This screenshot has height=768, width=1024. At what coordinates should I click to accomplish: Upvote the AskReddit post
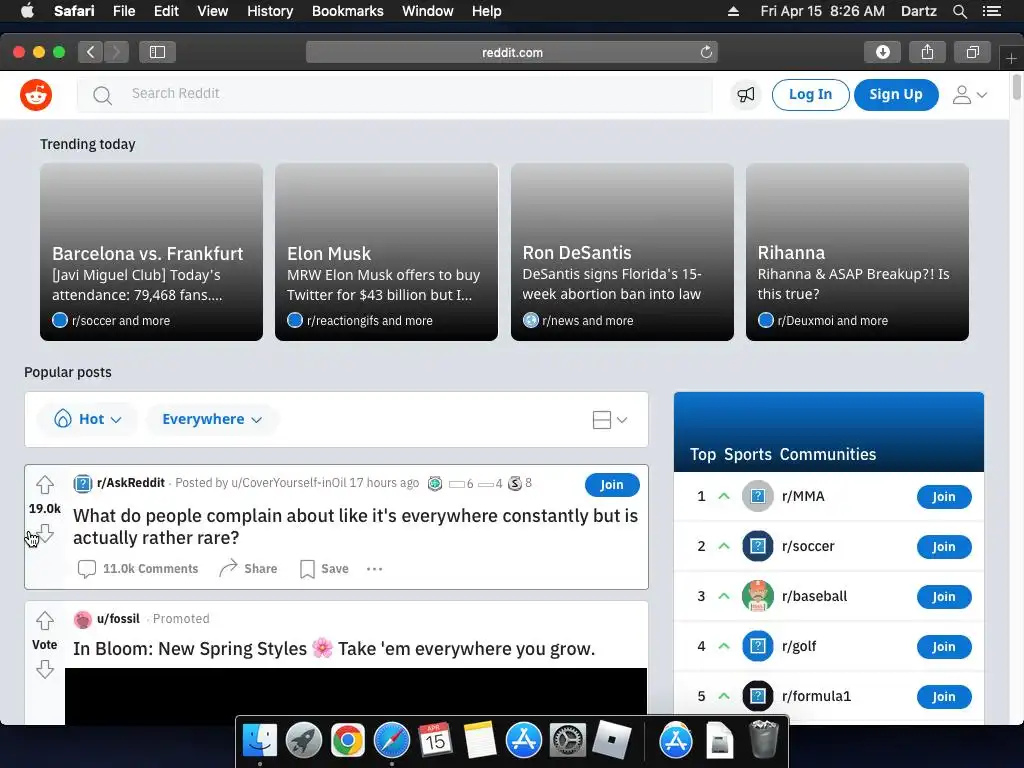point(44,485)
